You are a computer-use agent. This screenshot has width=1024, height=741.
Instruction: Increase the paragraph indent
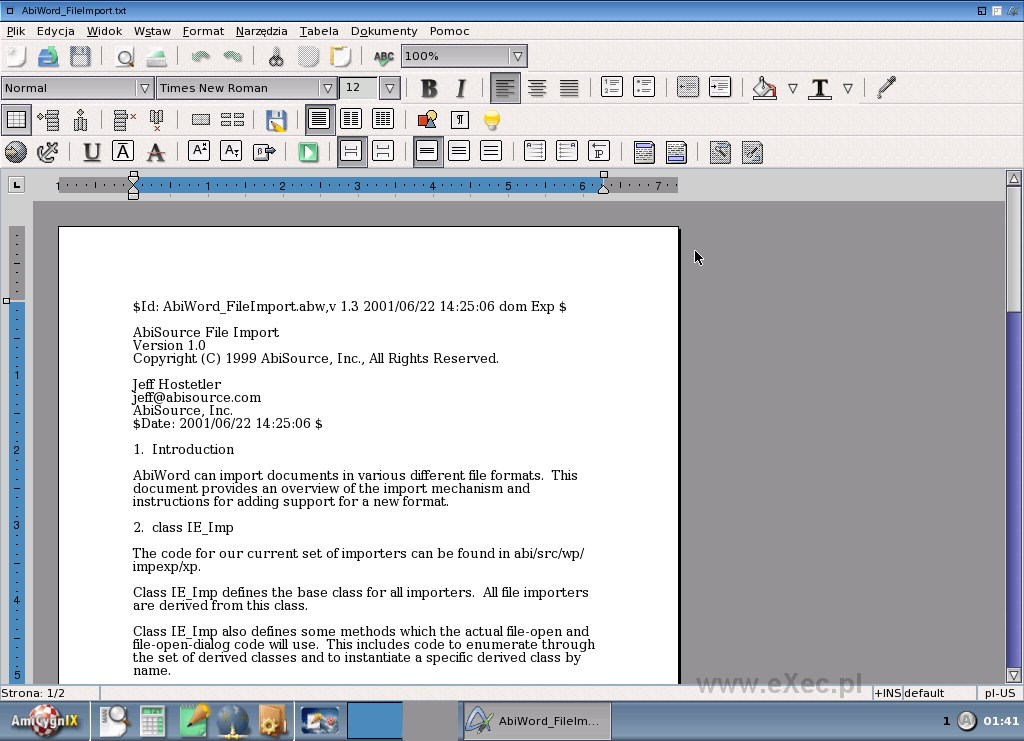tap(720, 88)
